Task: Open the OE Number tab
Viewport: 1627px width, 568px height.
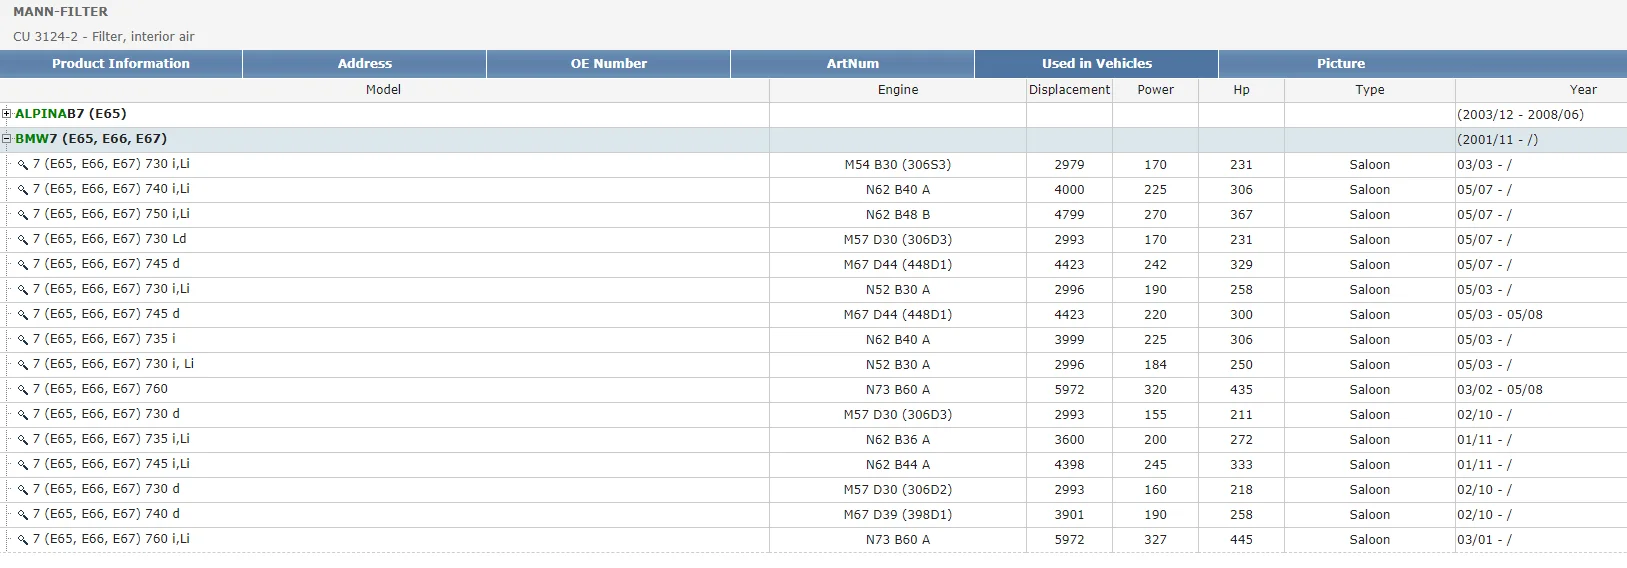Action: 609,64
